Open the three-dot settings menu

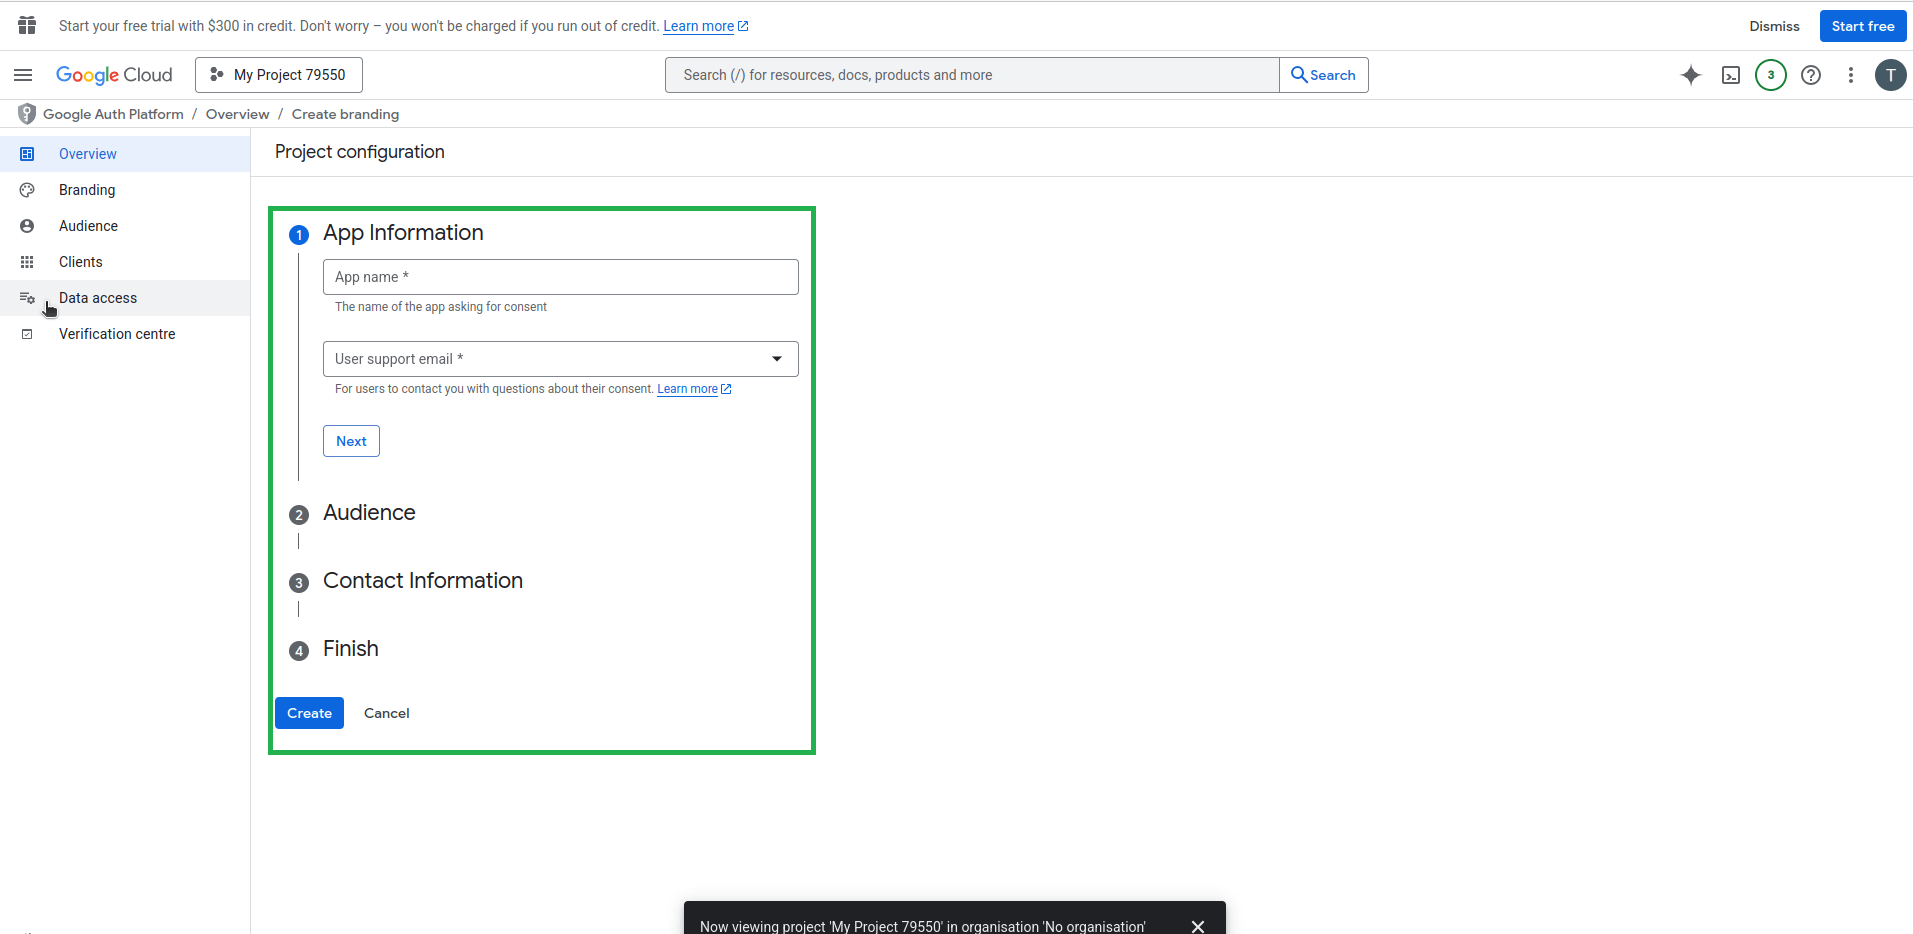(1850, 75)
